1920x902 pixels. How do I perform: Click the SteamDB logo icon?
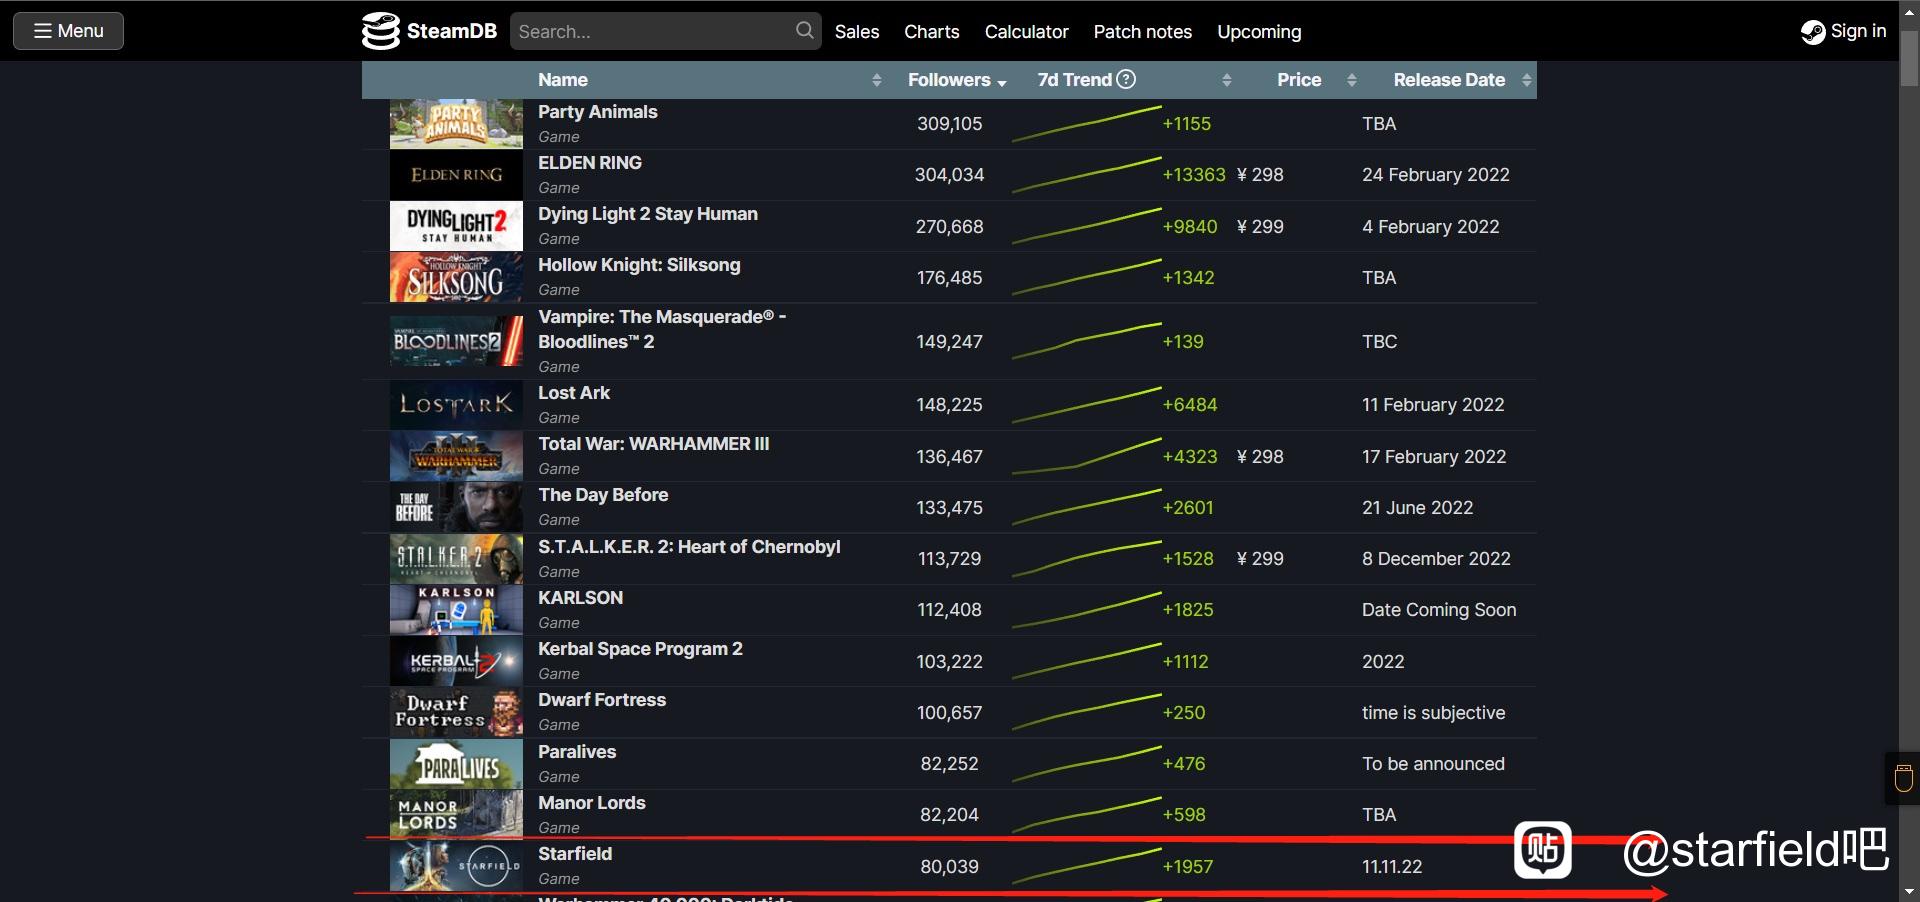380,31
